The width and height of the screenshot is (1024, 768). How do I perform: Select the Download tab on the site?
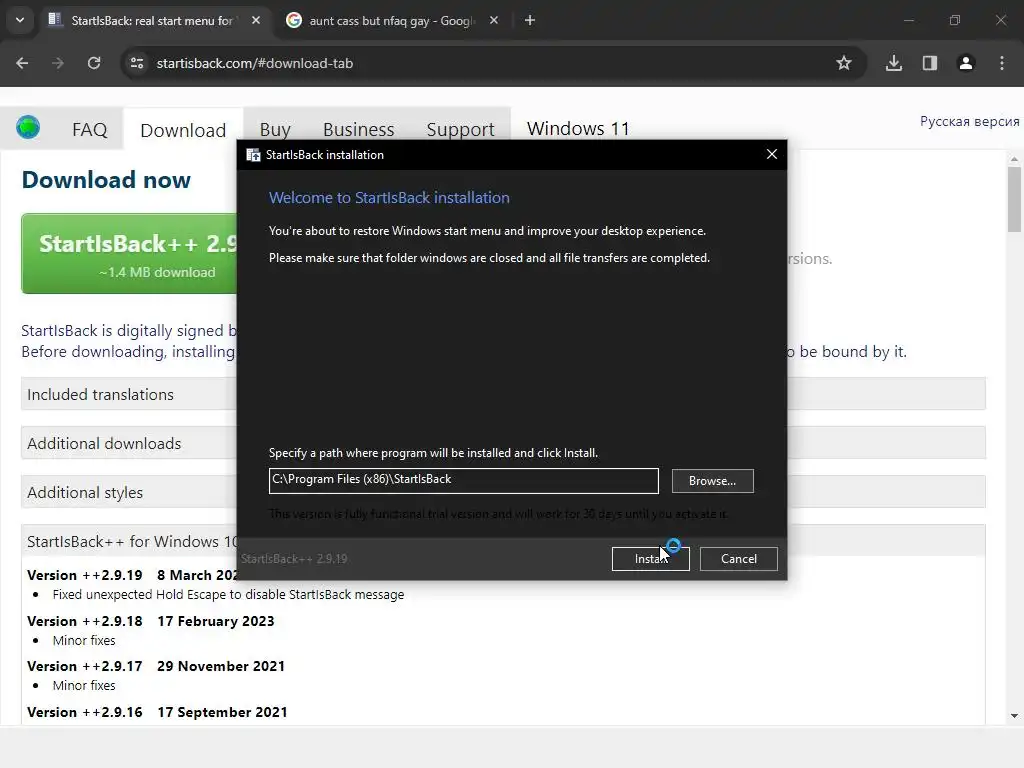183,130
